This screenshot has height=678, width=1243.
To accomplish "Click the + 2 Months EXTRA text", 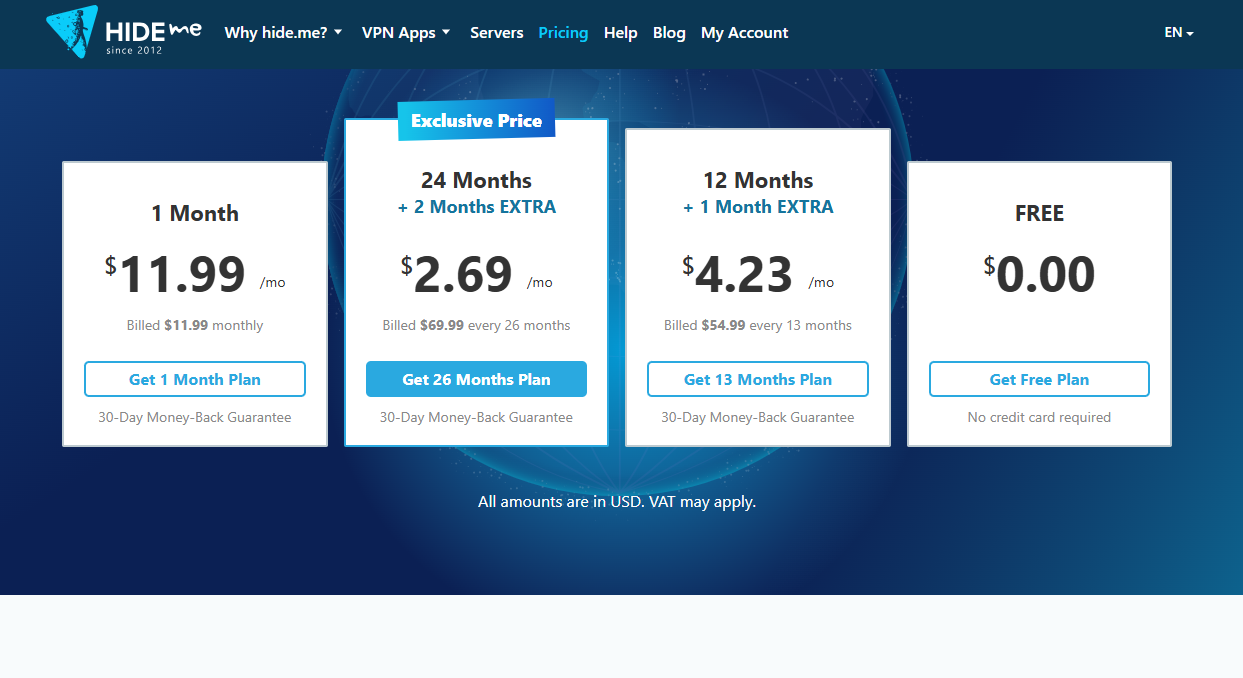I will [x=476, y=207].
